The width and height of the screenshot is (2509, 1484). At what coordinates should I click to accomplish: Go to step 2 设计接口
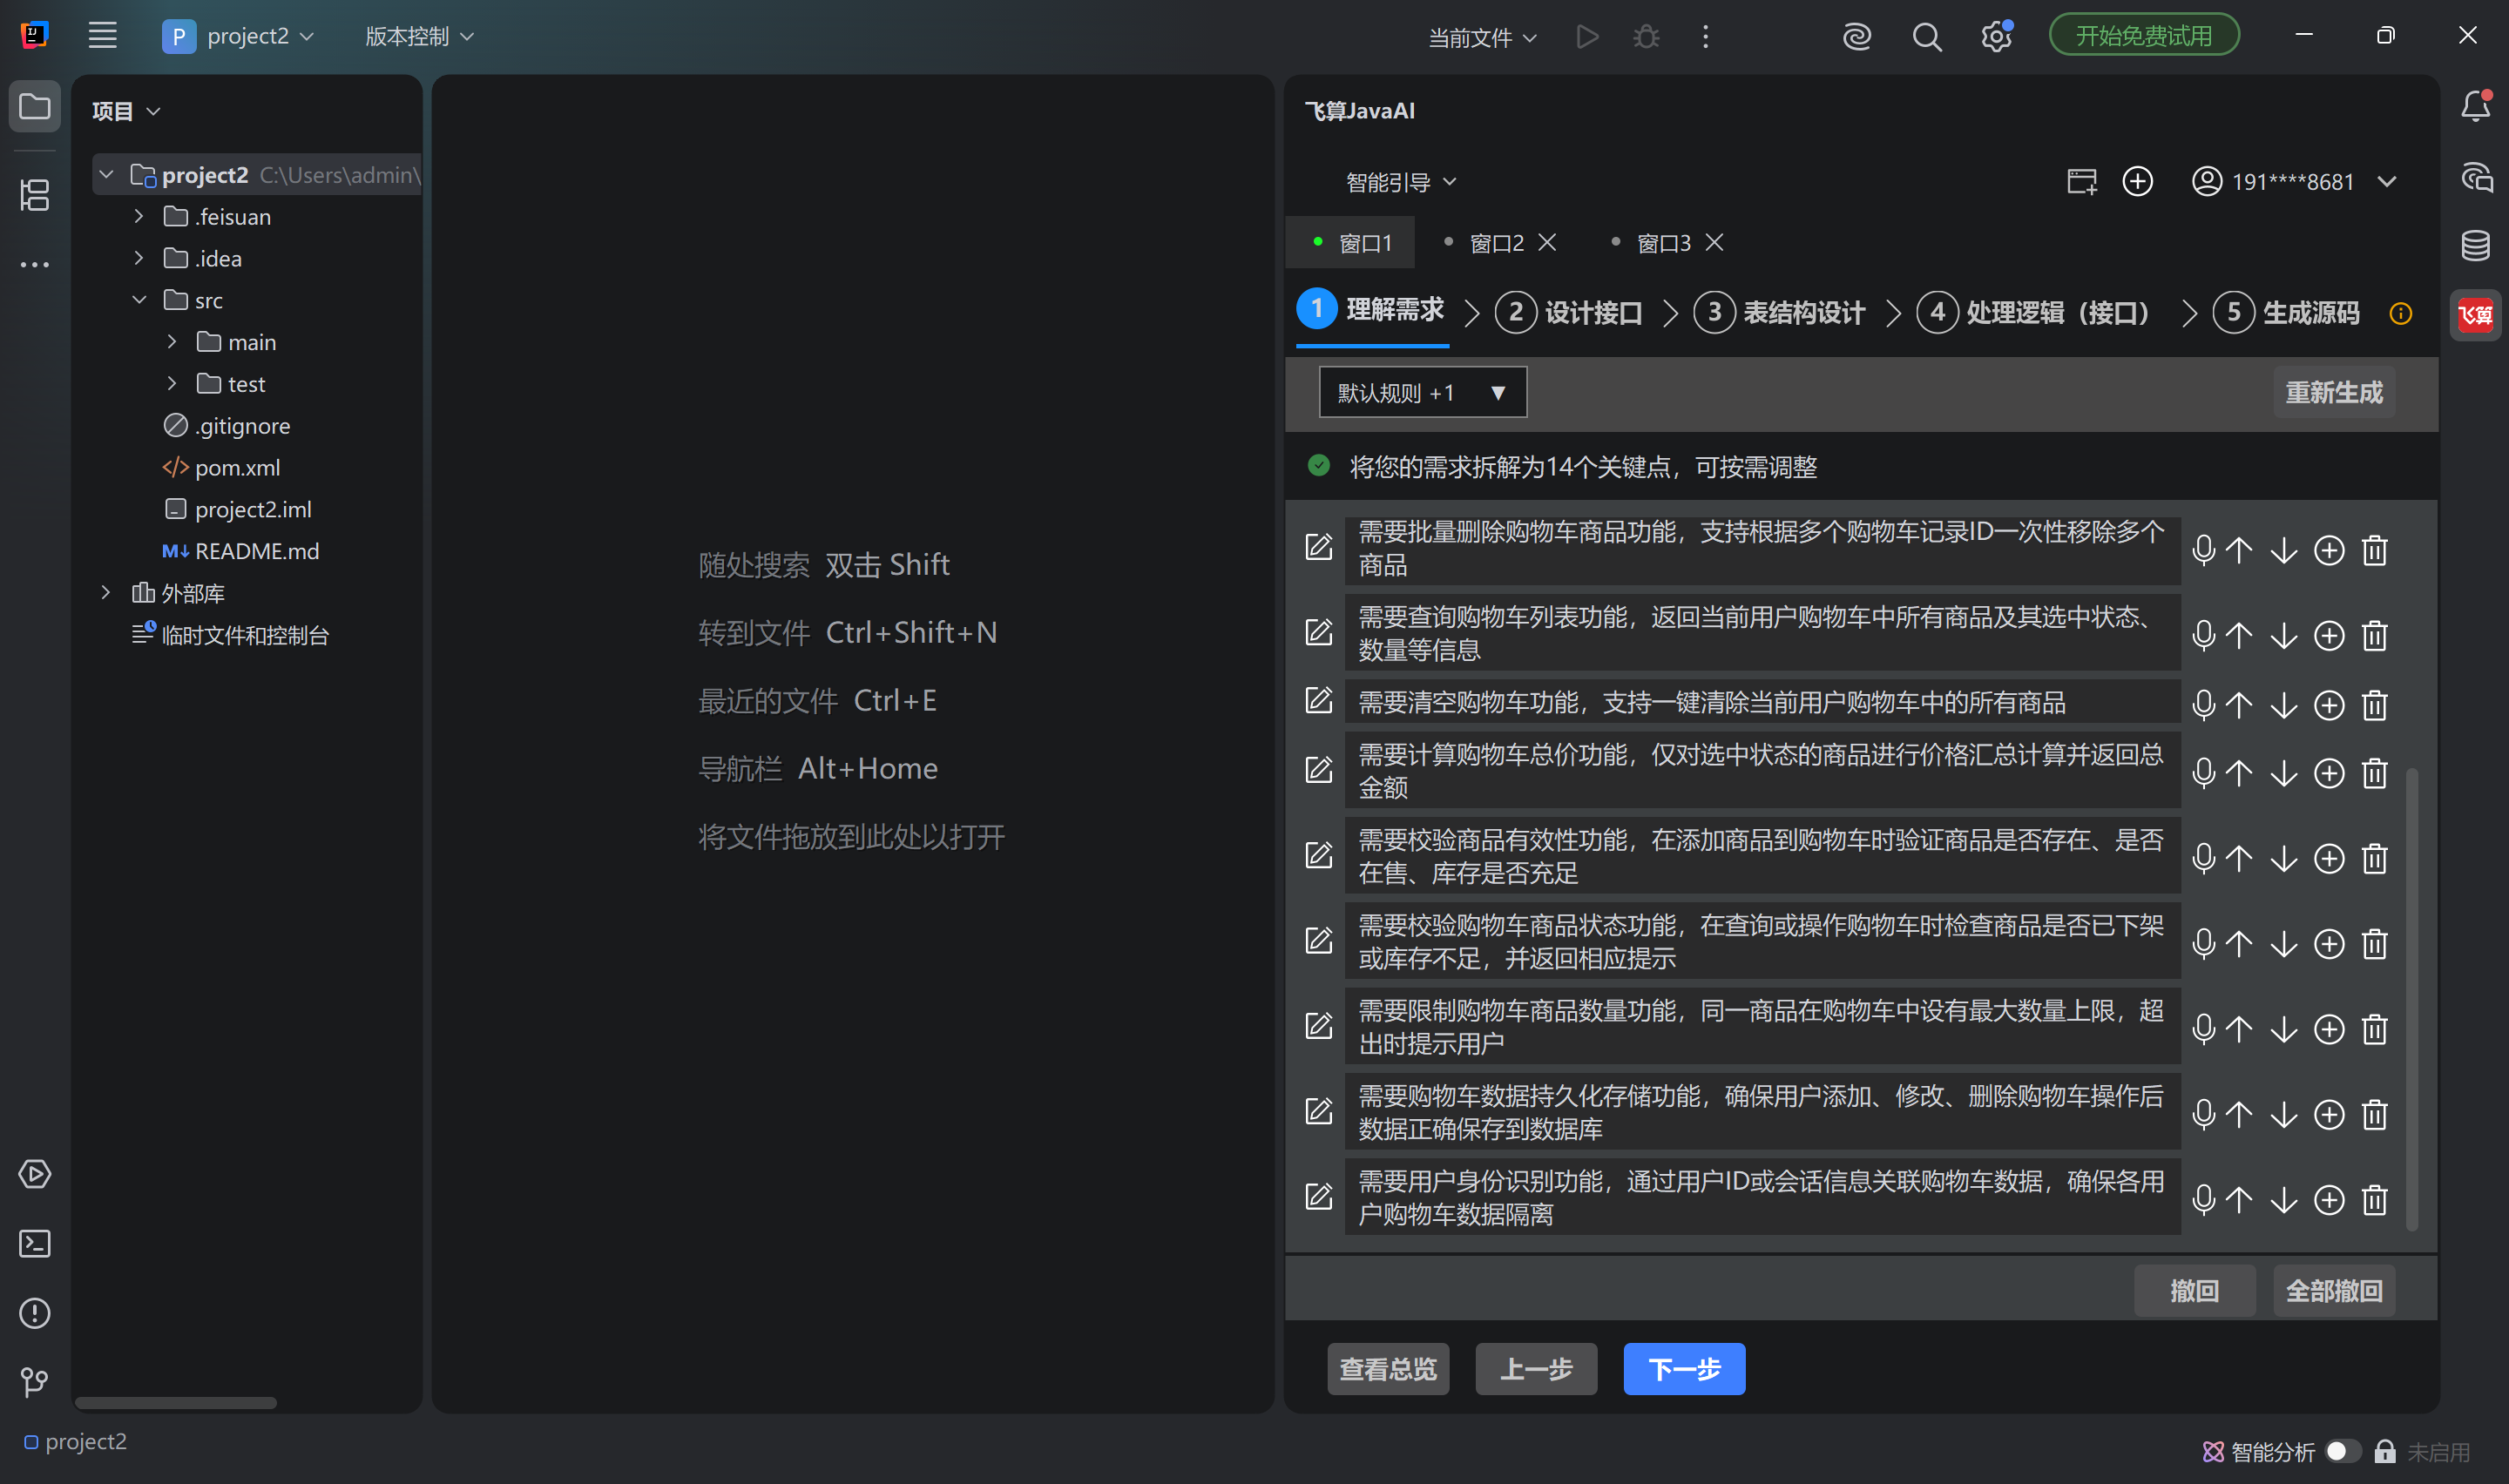[1569, 313]
